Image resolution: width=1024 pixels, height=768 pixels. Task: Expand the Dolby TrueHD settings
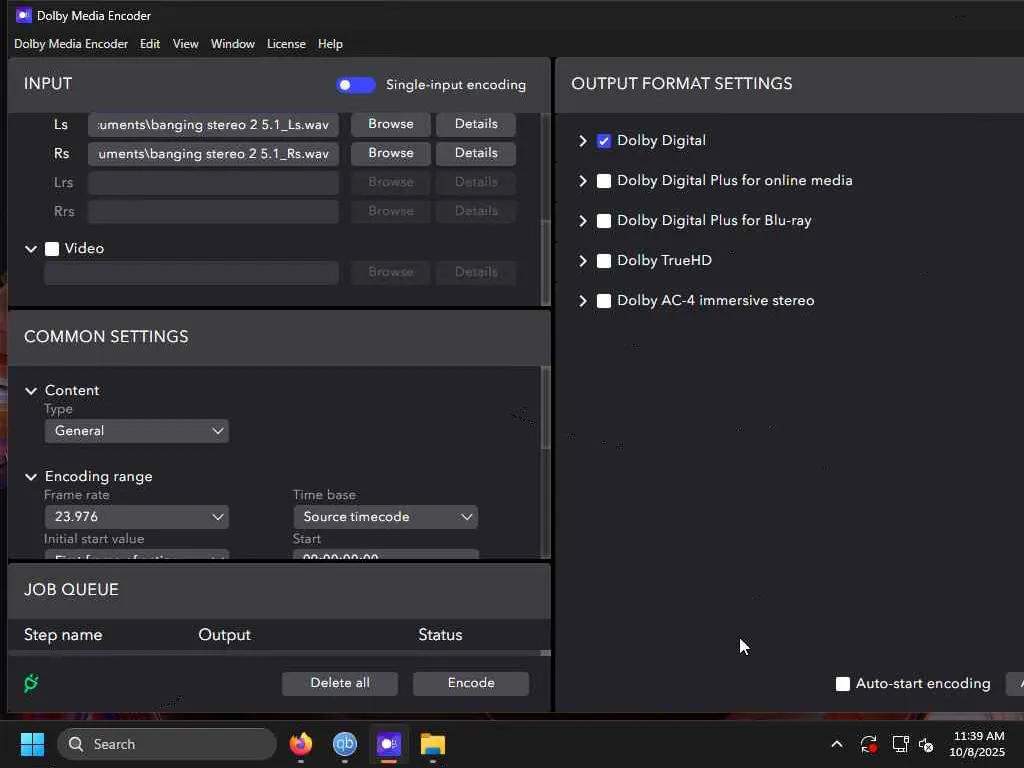(583, 261)
